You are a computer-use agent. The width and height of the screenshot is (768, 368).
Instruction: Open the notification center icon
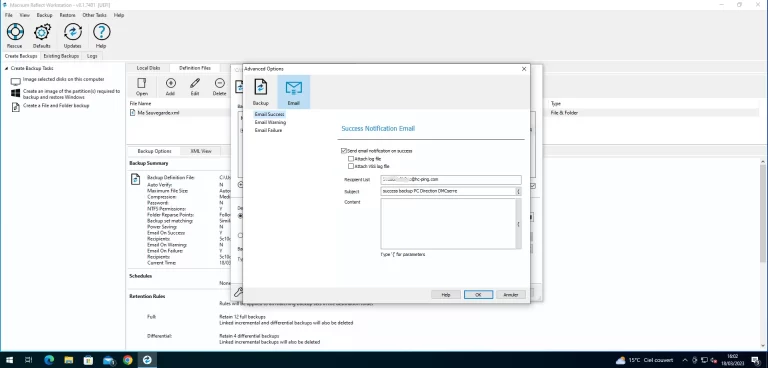point(756,360)
